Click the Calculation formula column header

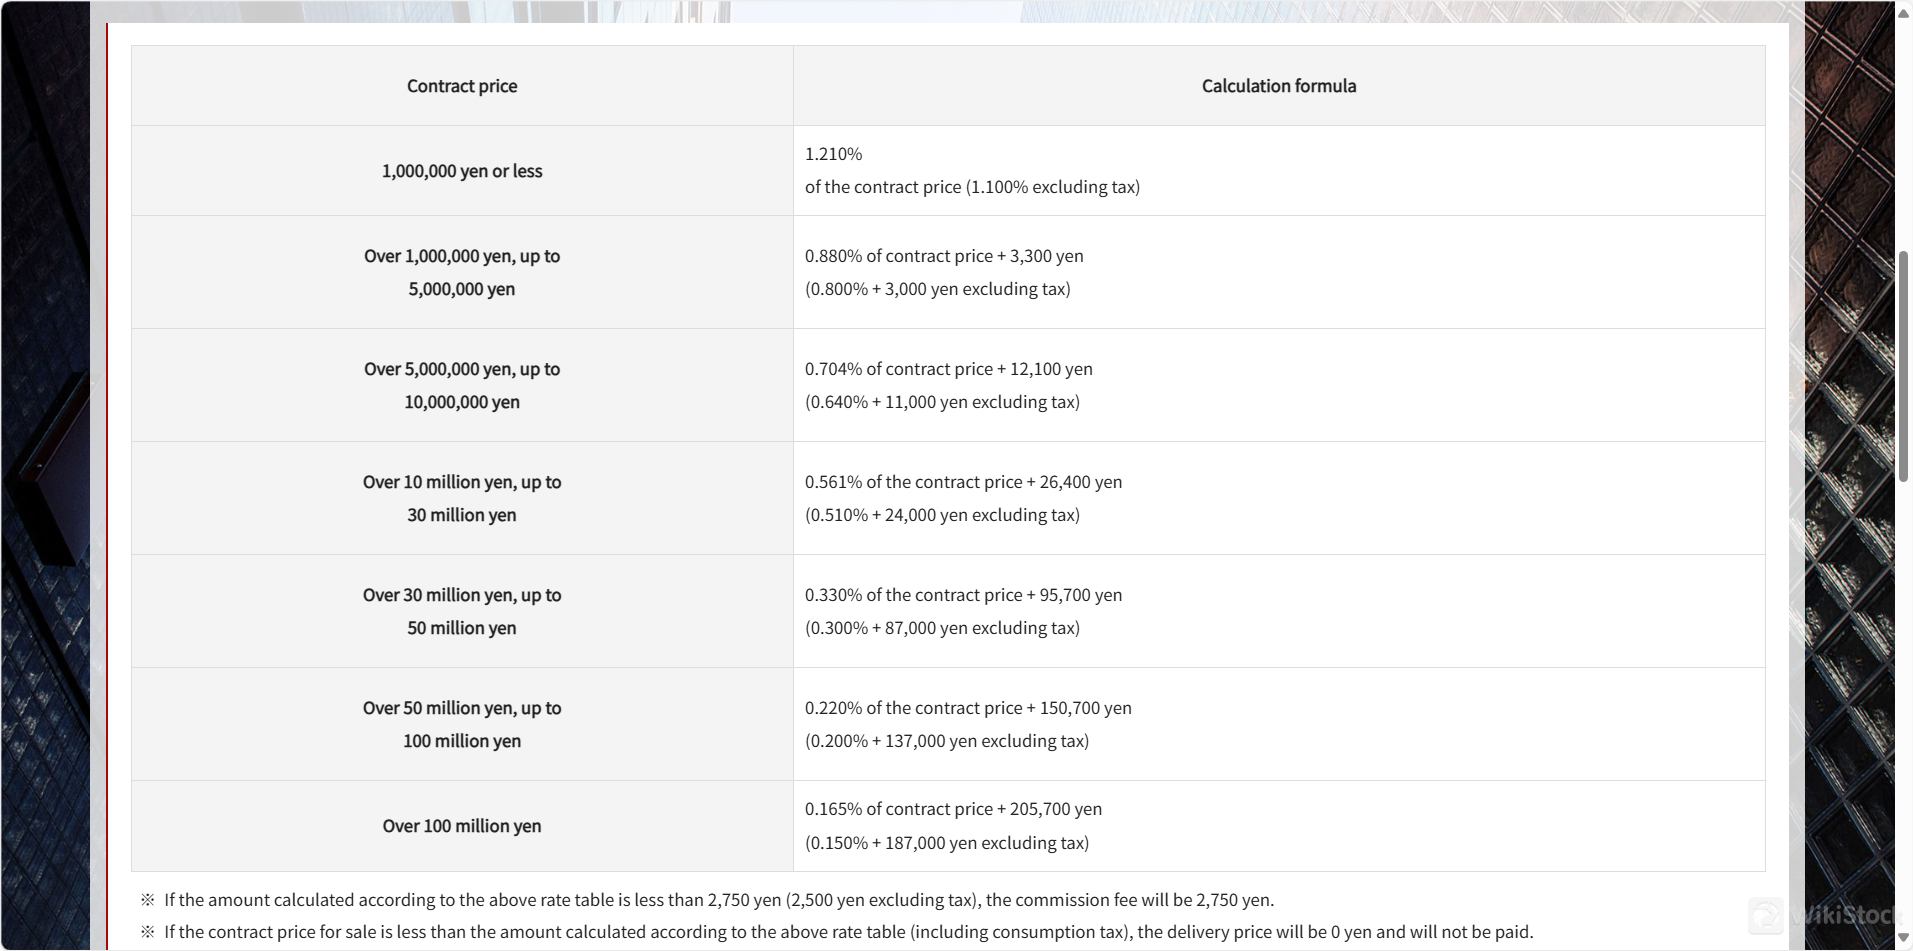pos(1278,85)
